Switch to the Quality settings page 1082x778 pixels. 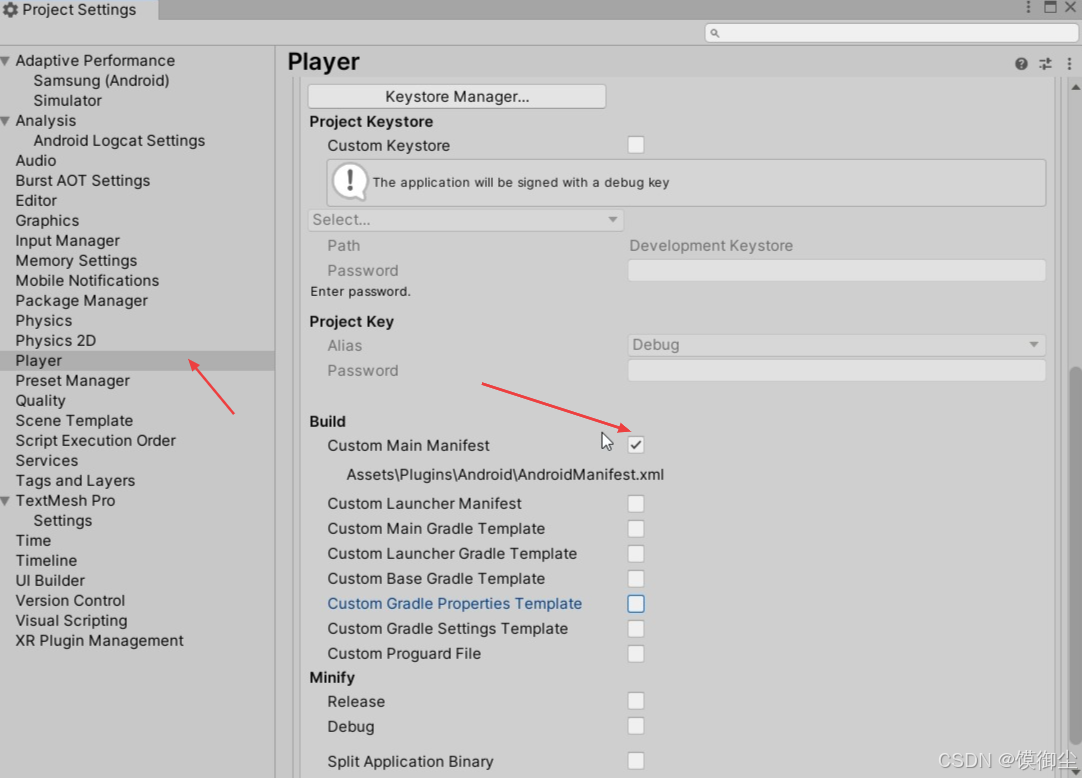(x=40, y=400)
